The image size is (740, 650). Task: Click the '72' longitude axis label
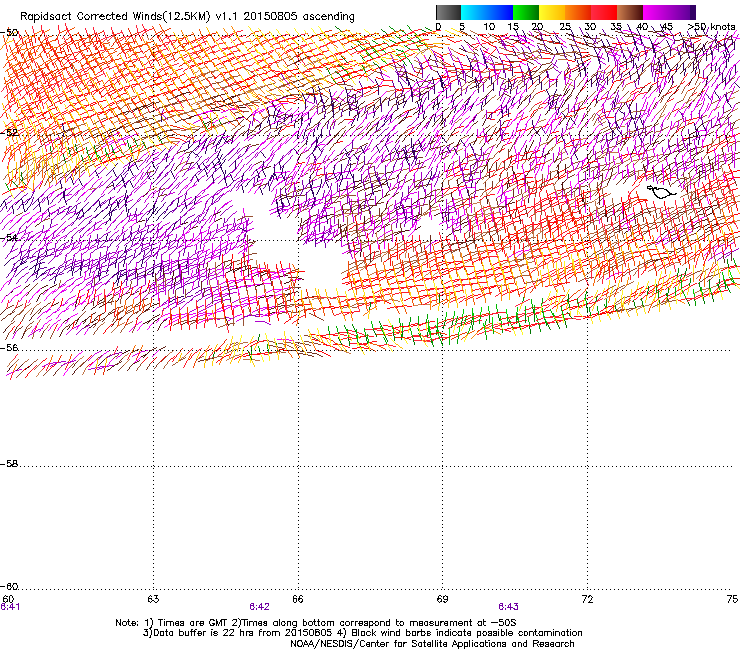click(x=587, y=599)
